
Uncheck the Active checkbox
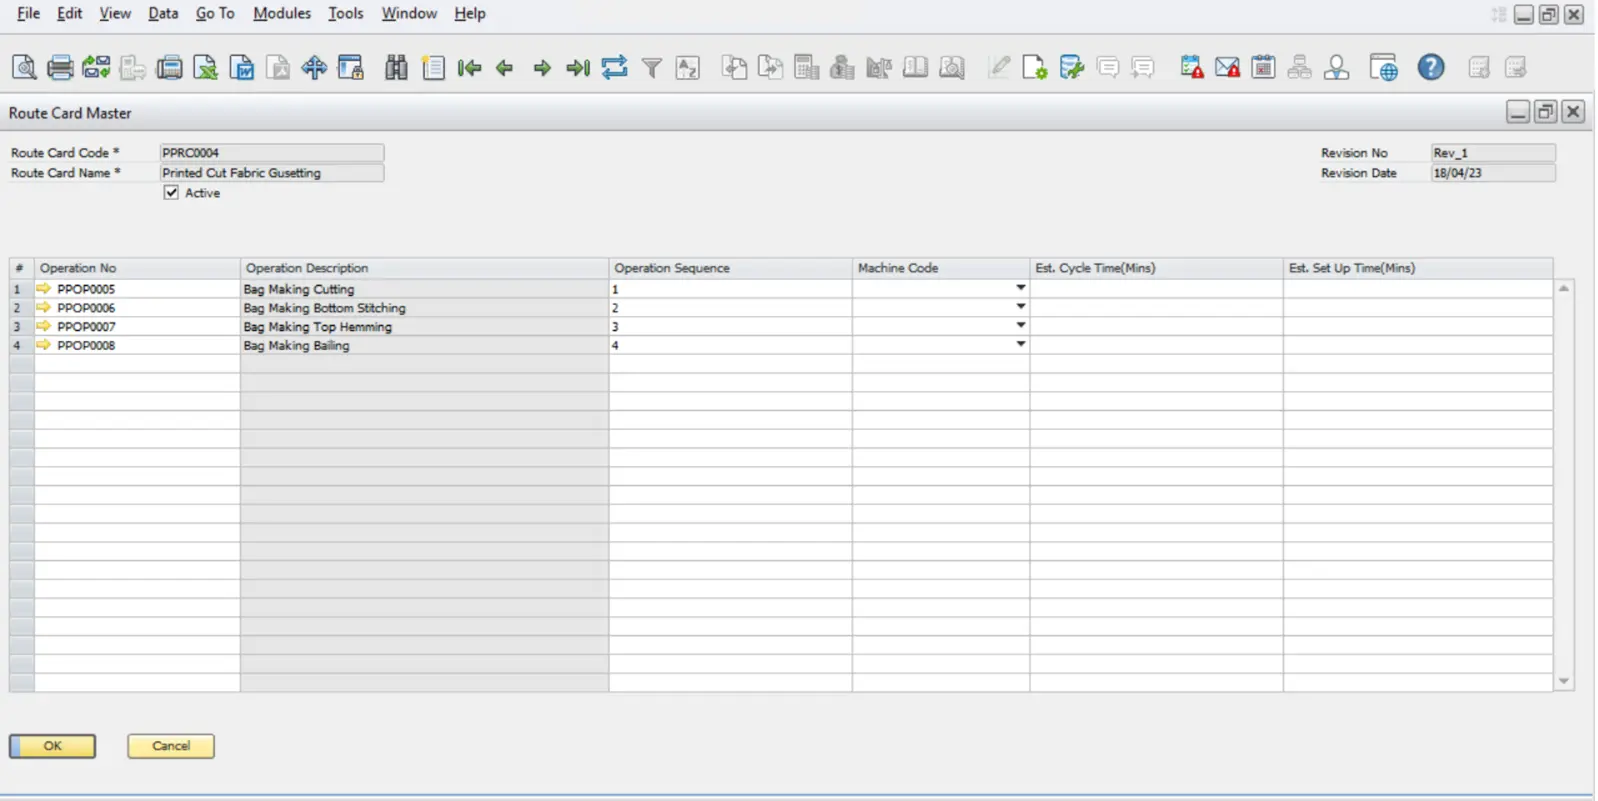coord(171,192)
